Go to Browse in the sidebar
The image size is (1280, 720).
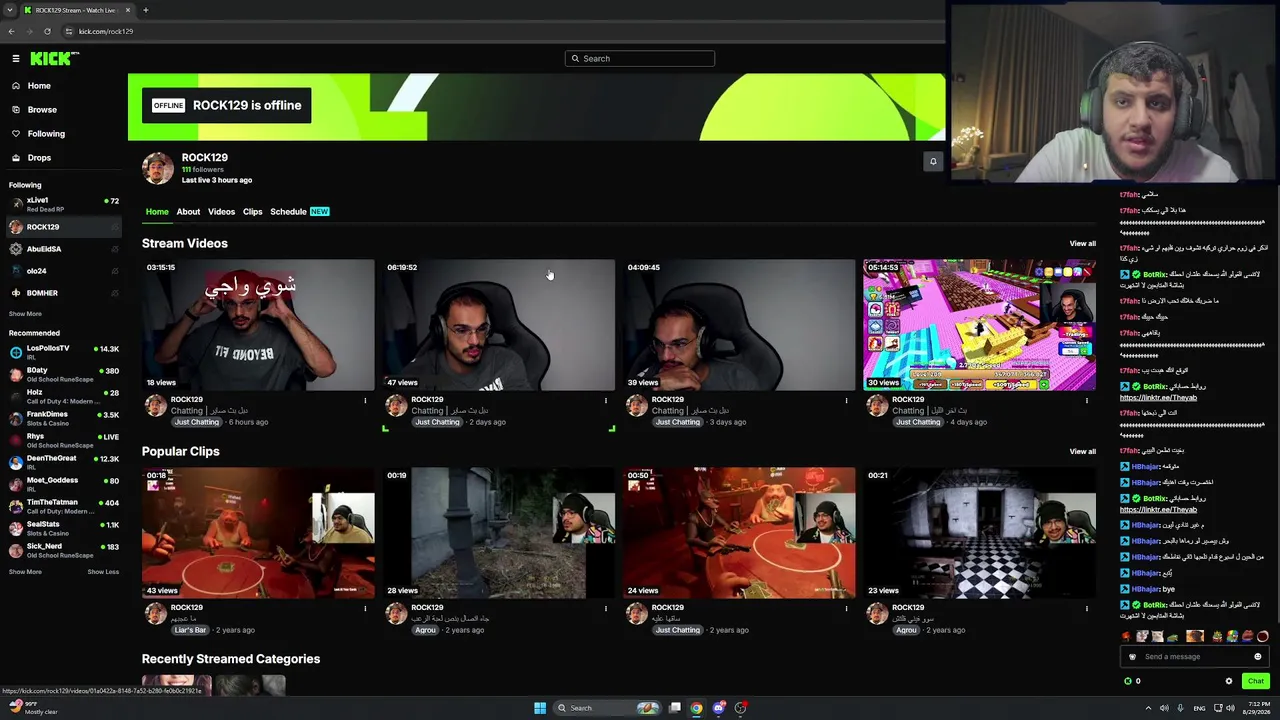click(42, 110)
